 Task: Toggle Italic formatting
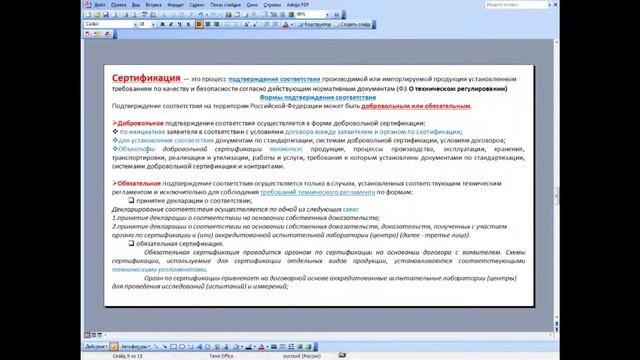click(x=171, y=24)
